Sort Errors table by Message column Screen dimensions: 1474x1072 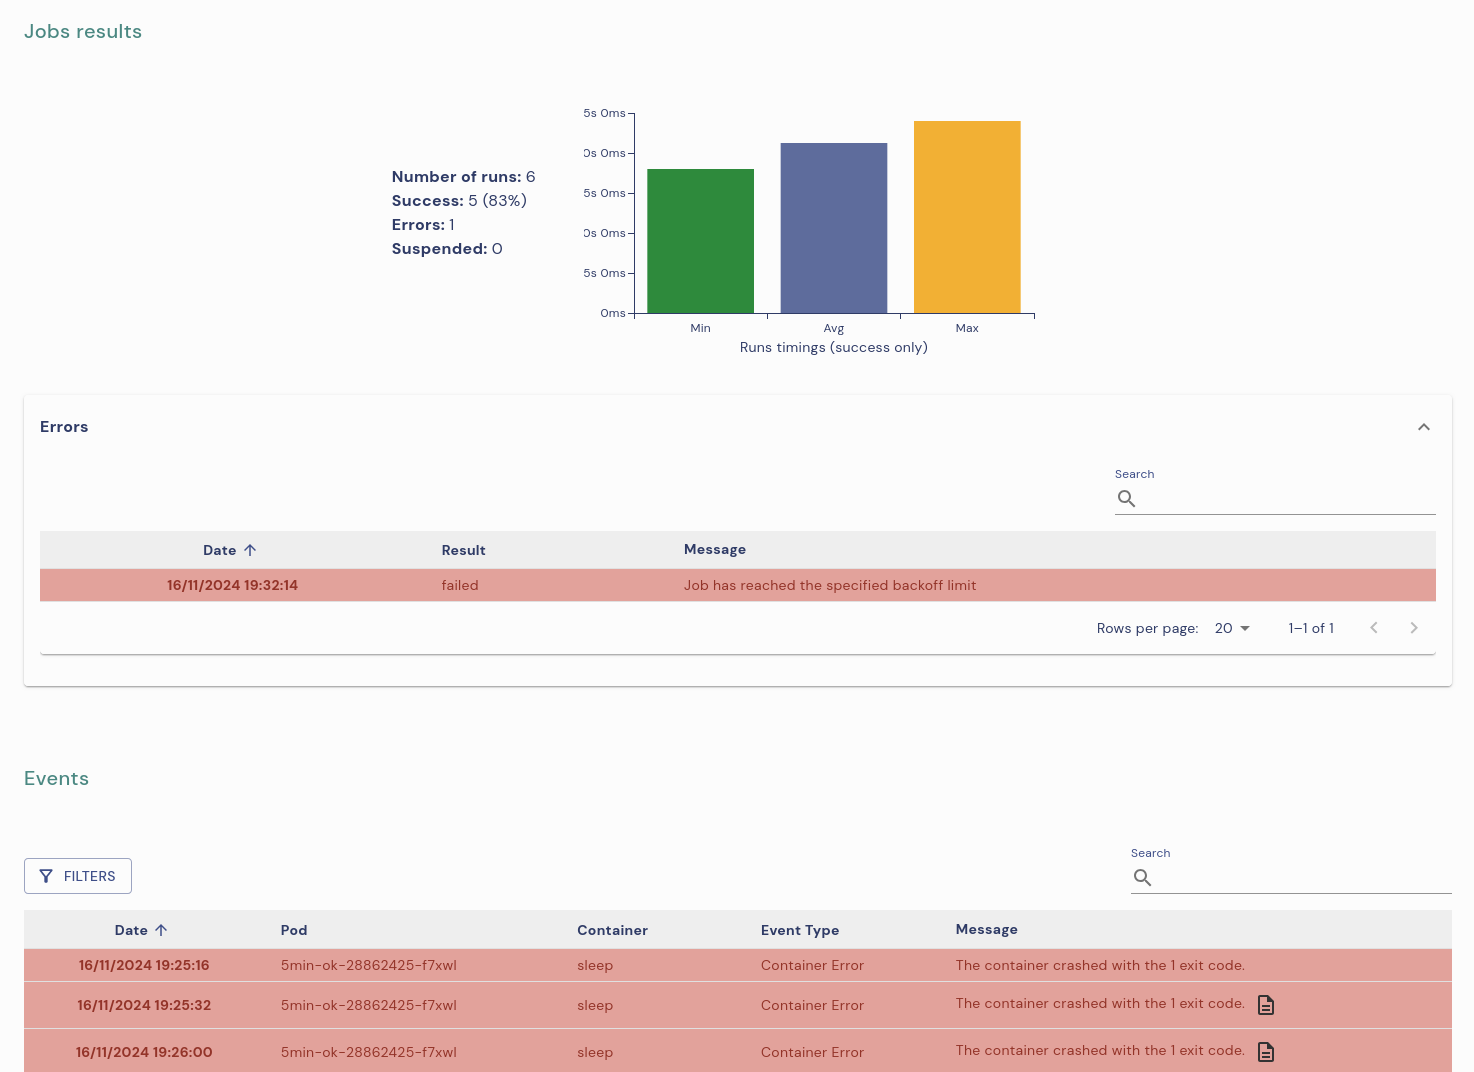coord(714,549)
